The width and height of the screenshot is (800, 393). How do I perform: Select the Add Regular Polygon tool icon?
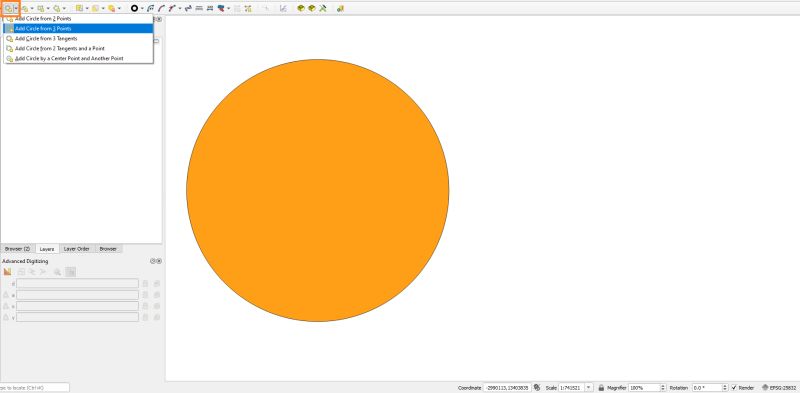tap(57, 8)
